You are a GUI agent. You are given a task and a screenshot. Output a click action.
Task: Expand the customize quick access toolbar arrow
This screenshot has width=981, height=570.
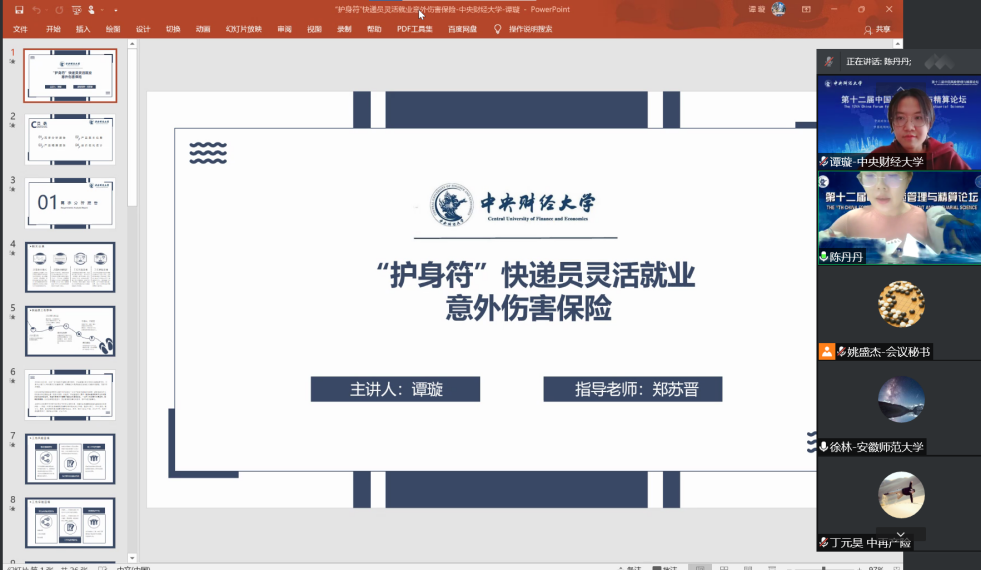115,10
